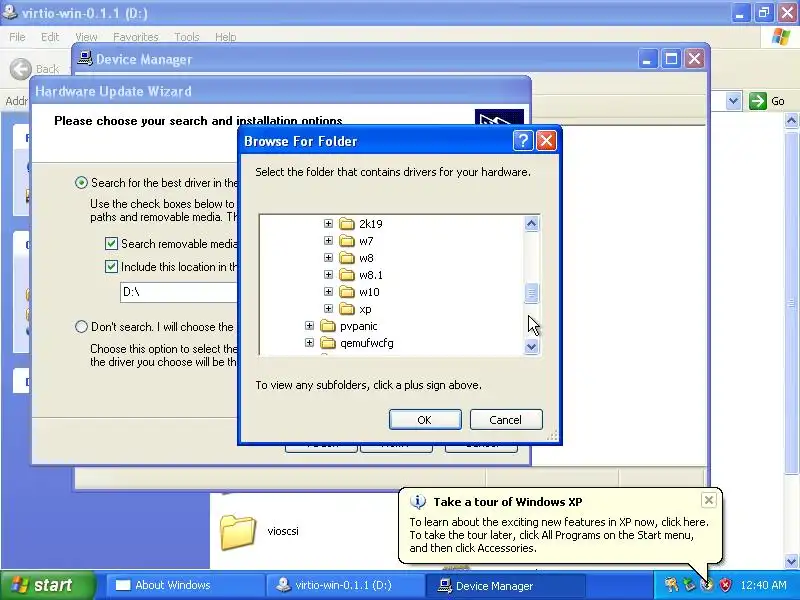Open the Tools menu in Explorer
The width and height of the screenshot is (800, 600).
tap(187, 37)
